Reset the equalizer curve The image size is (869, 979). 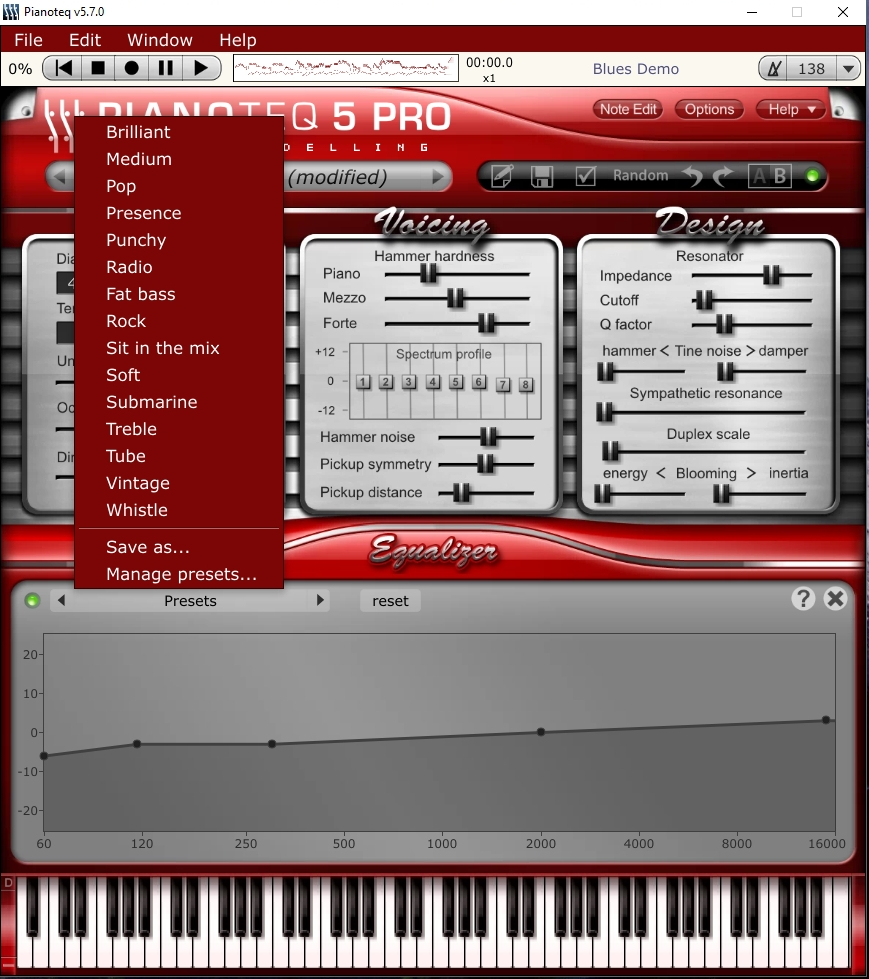(390, 601)
